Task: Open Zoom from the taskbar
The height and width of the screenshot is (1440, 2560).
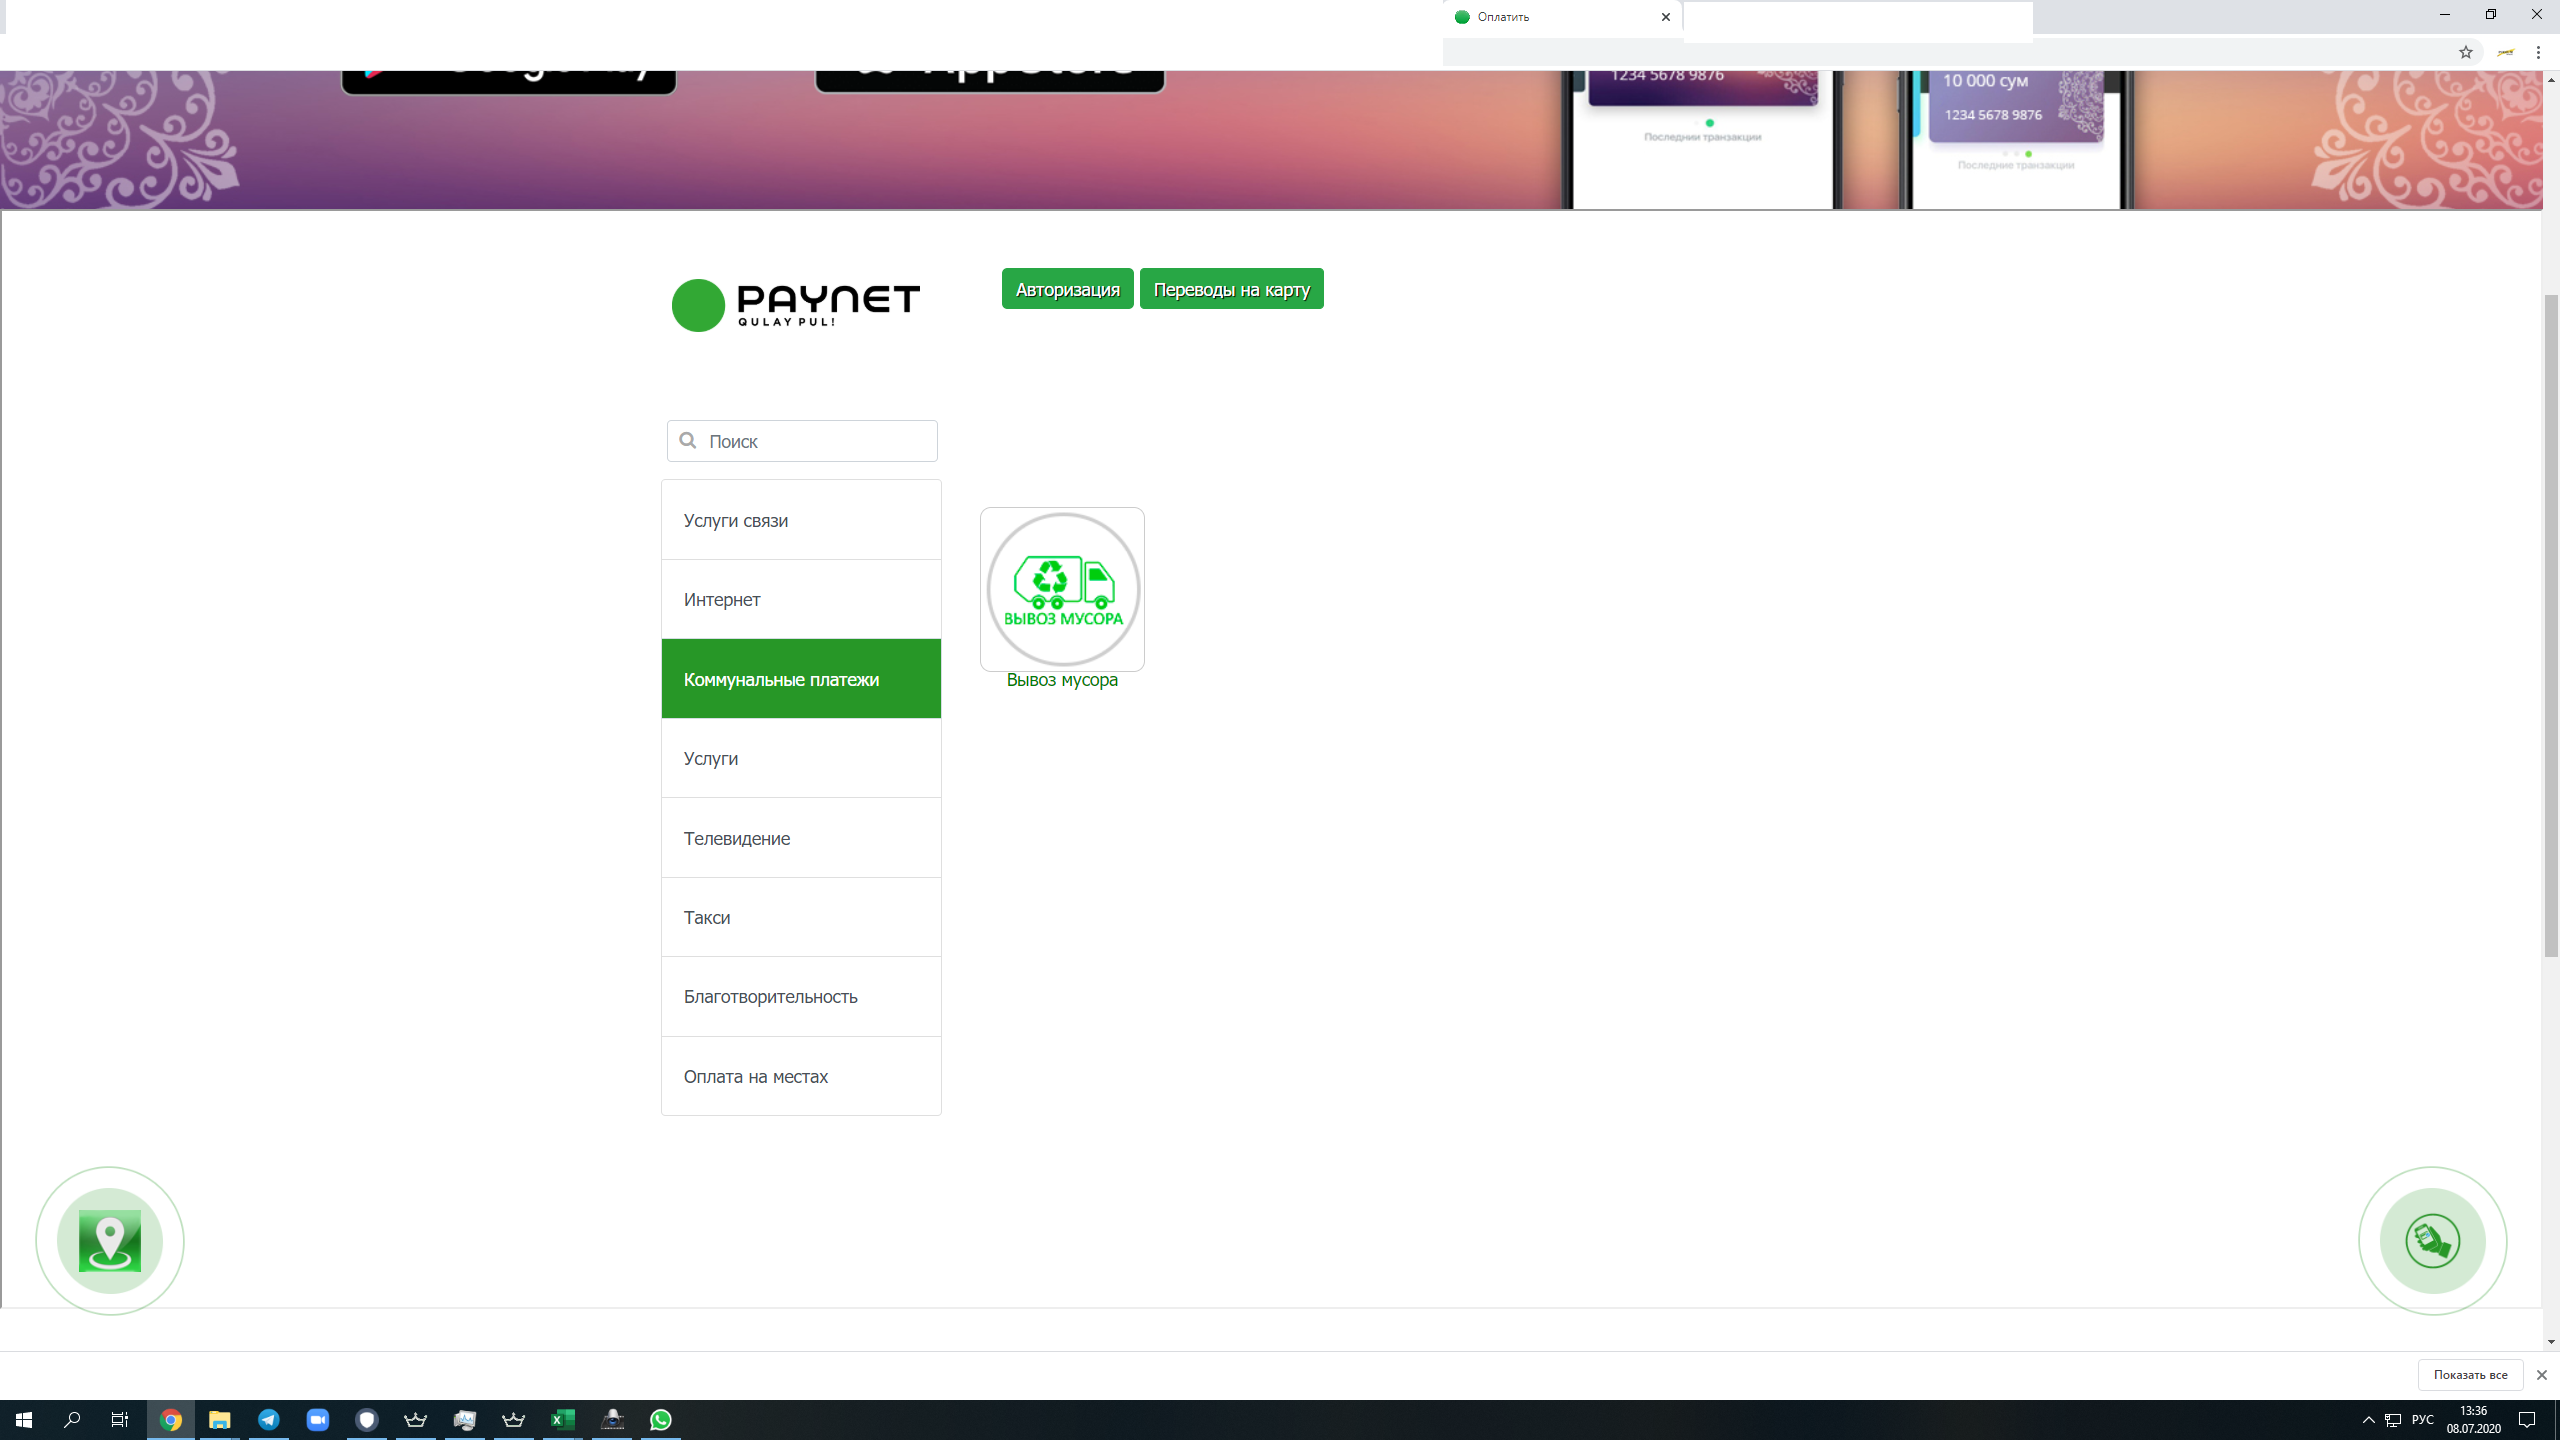Action: (x=318, y=1420)
